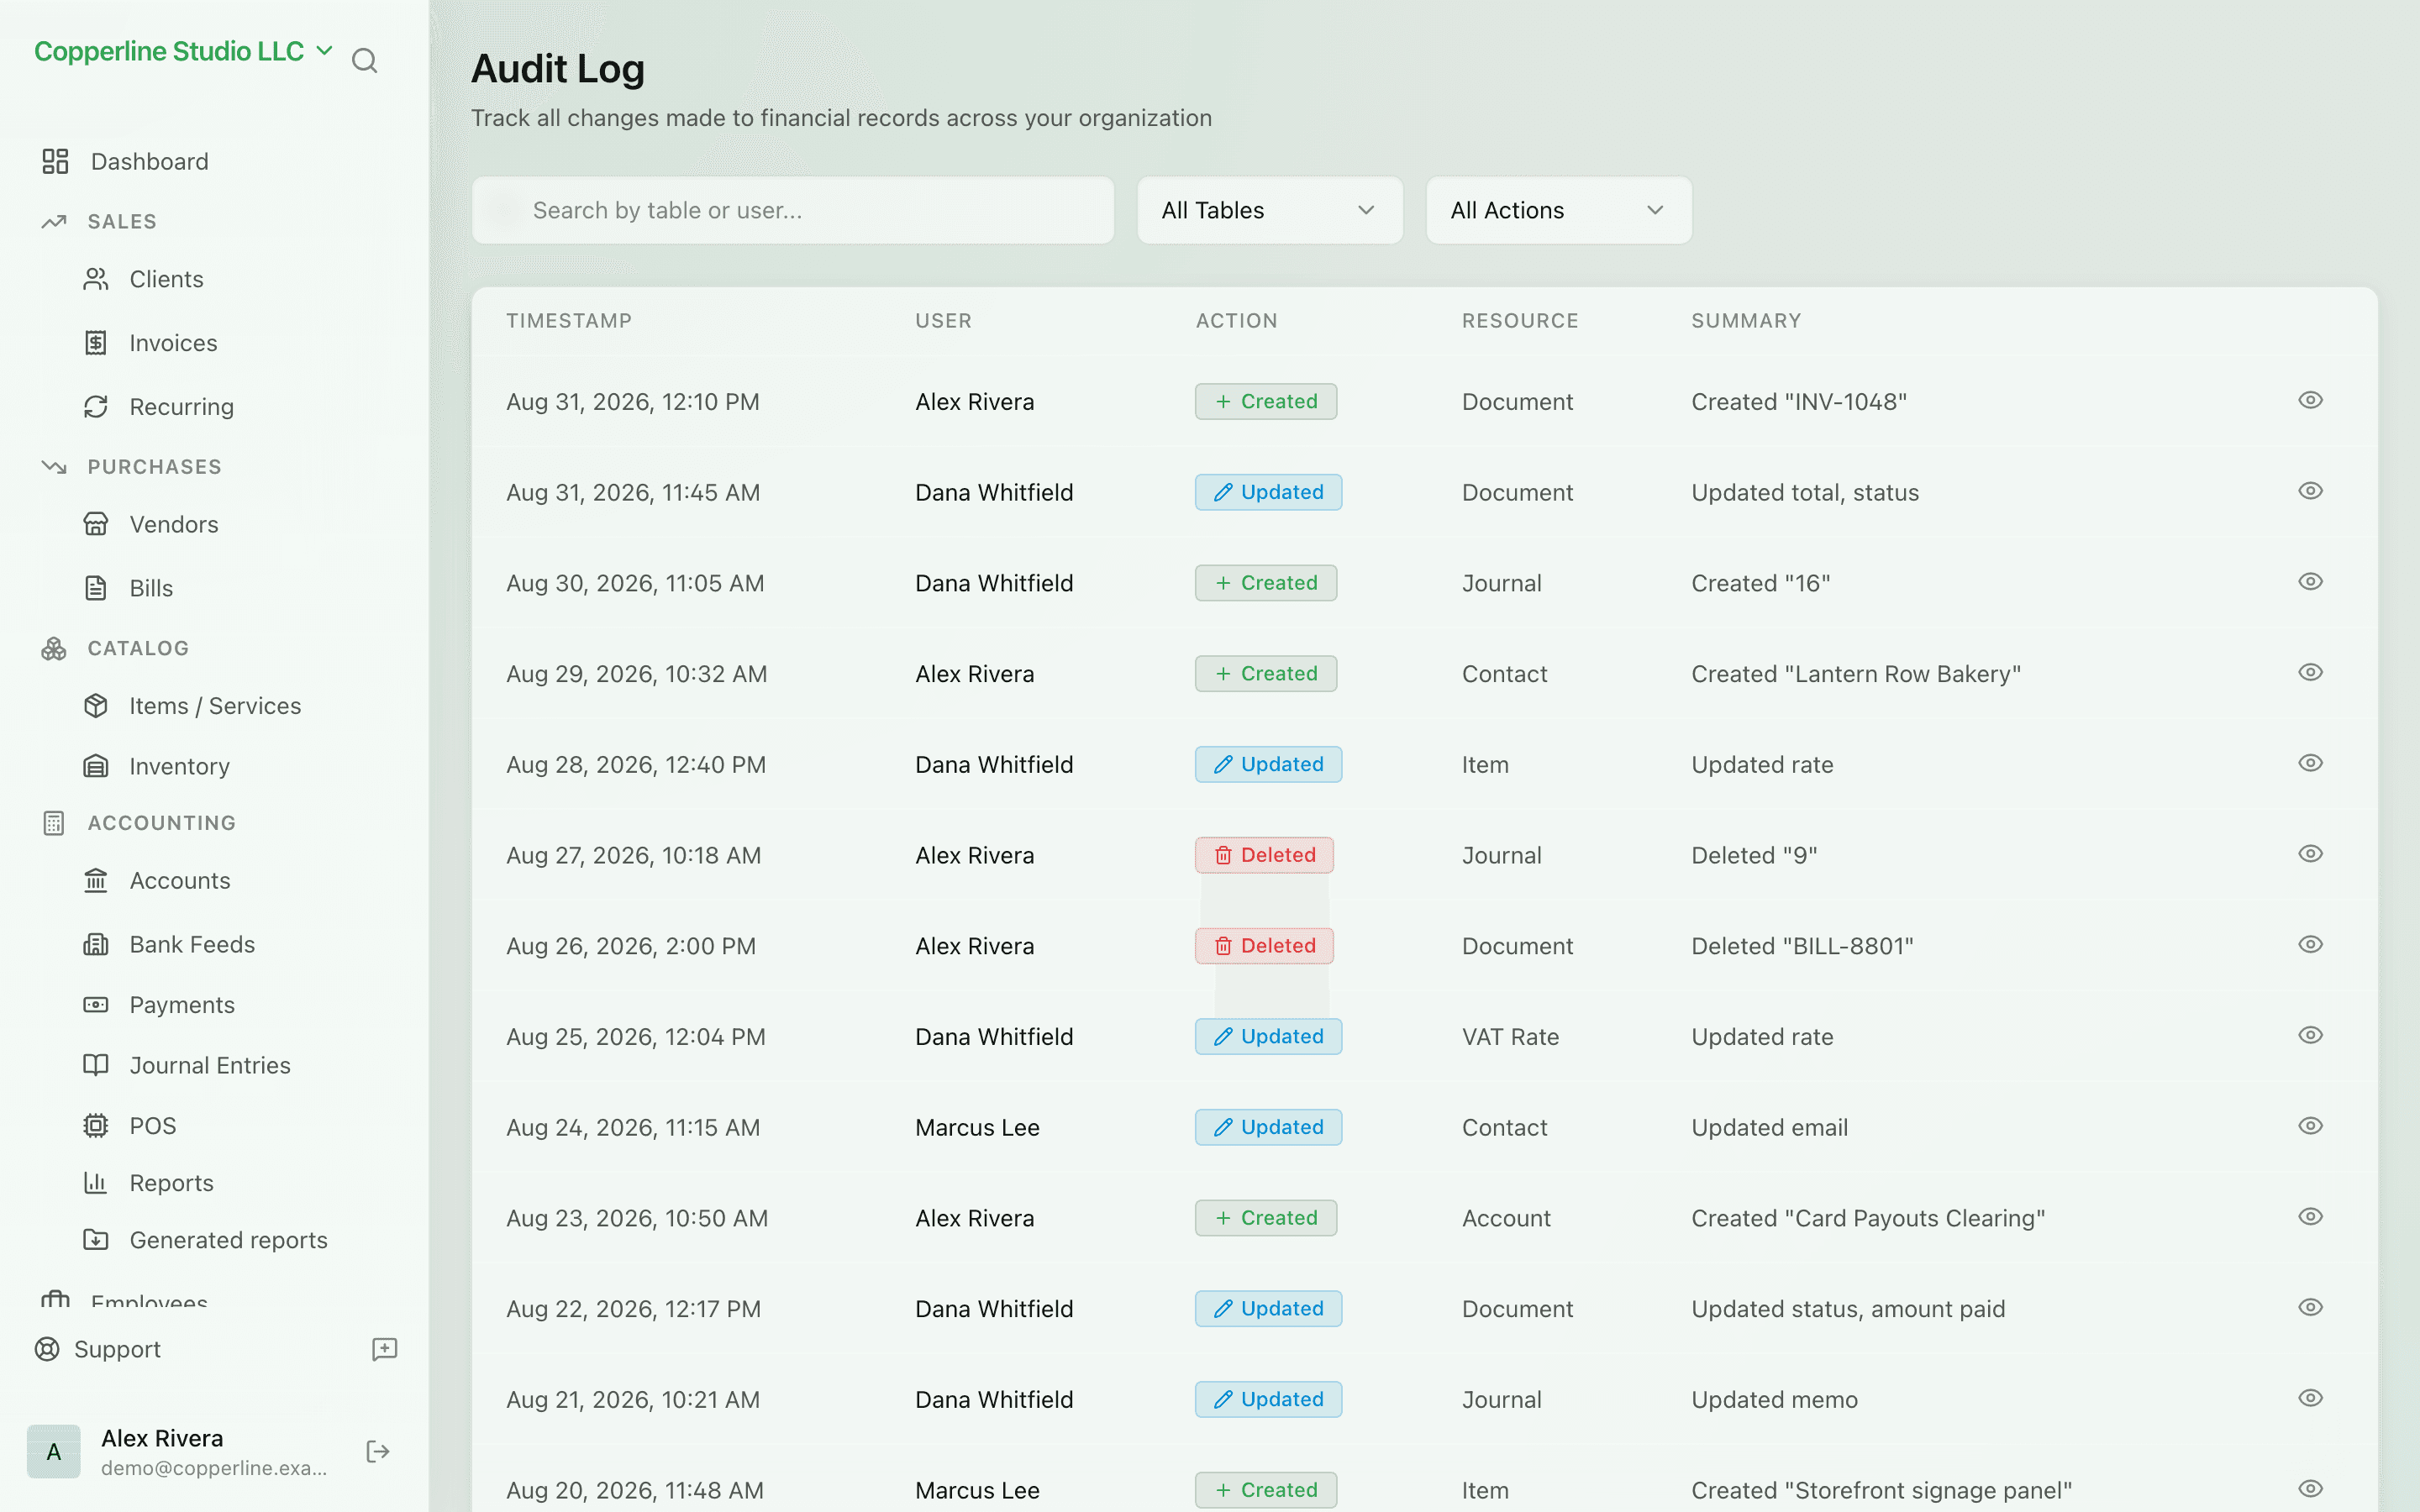Click the Inventory warehouse icon

click(96, 766)
